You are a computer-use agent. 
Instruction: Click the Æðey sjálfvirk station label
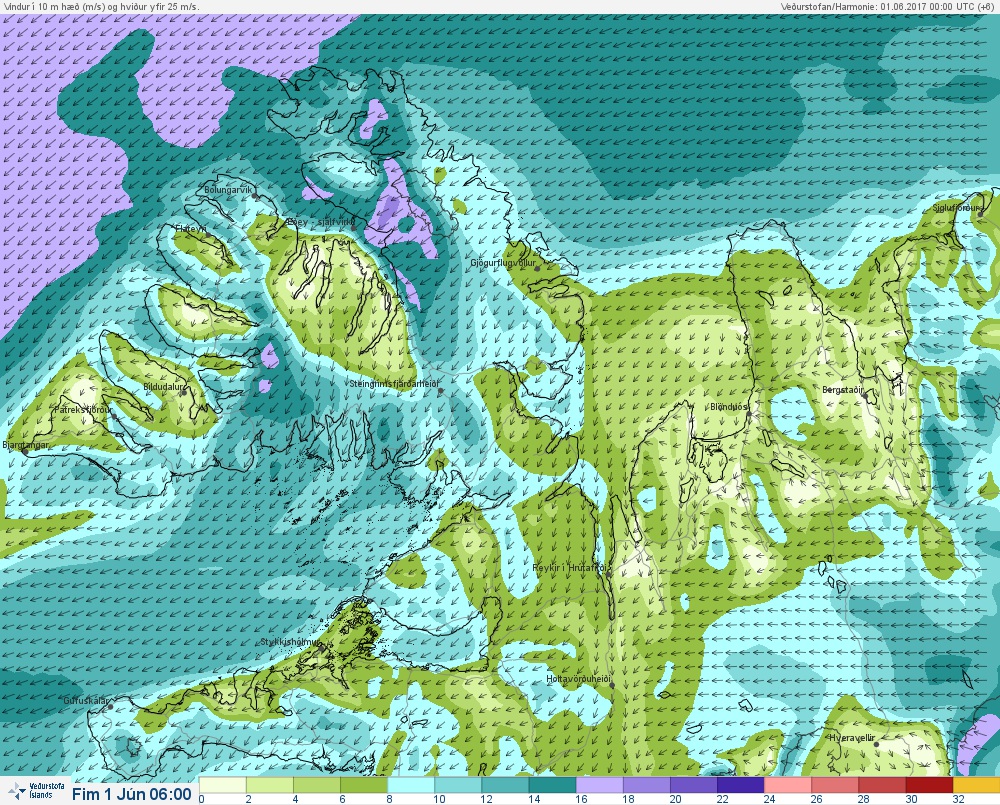pyautogui.click(x=320, y=222)
